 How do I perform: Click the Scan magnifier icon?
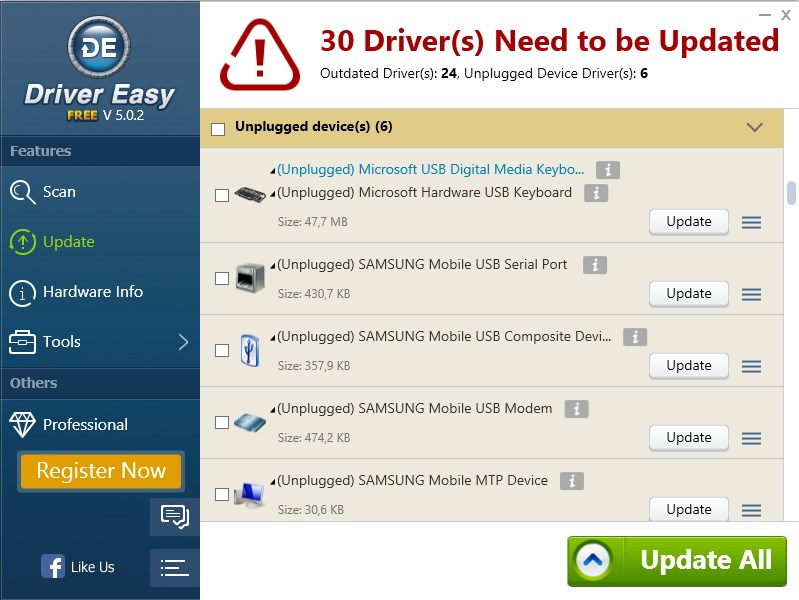tap(22, 192)
